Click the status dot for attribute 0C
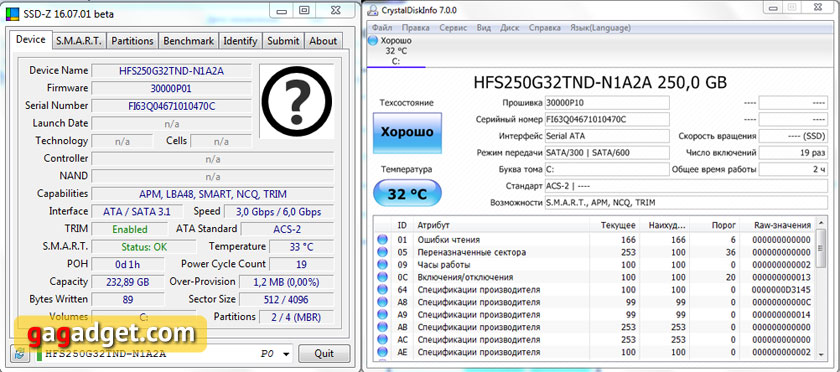The width and height of the screenshot is (840, 372). click(382, 277)
